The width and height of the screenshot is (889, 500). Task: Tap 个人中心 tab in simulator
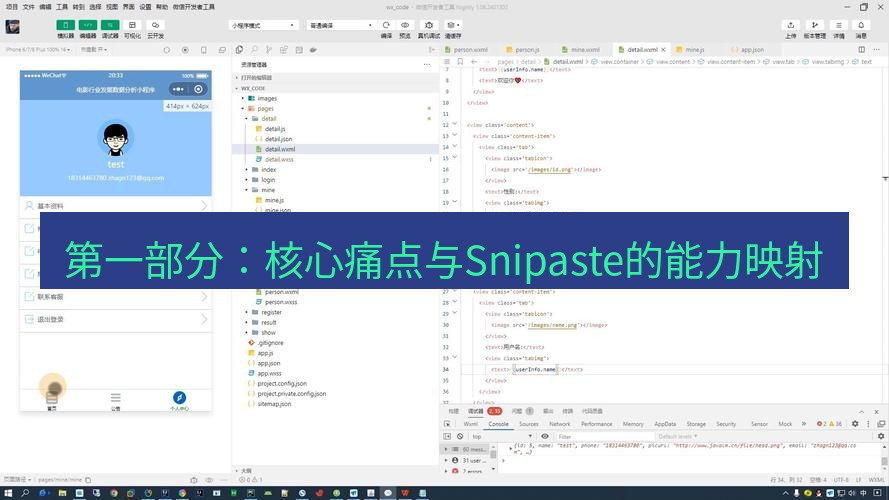(x=179, y=401)
